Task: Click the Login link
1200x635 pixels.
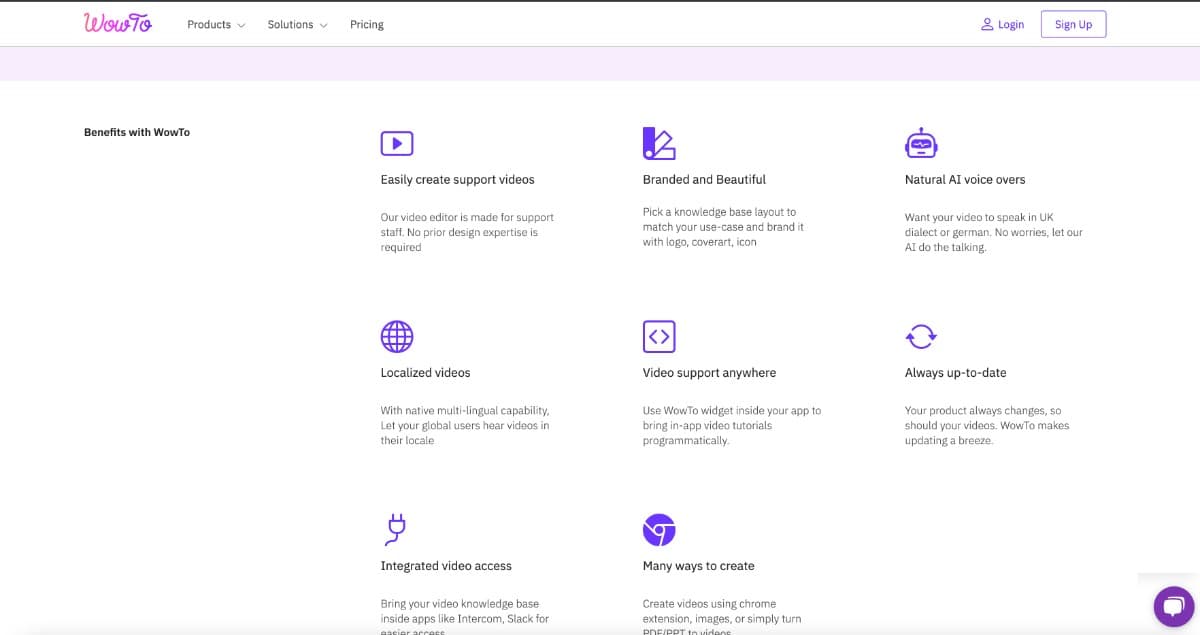Action: pyautogui.click(x=1011, y=24)
